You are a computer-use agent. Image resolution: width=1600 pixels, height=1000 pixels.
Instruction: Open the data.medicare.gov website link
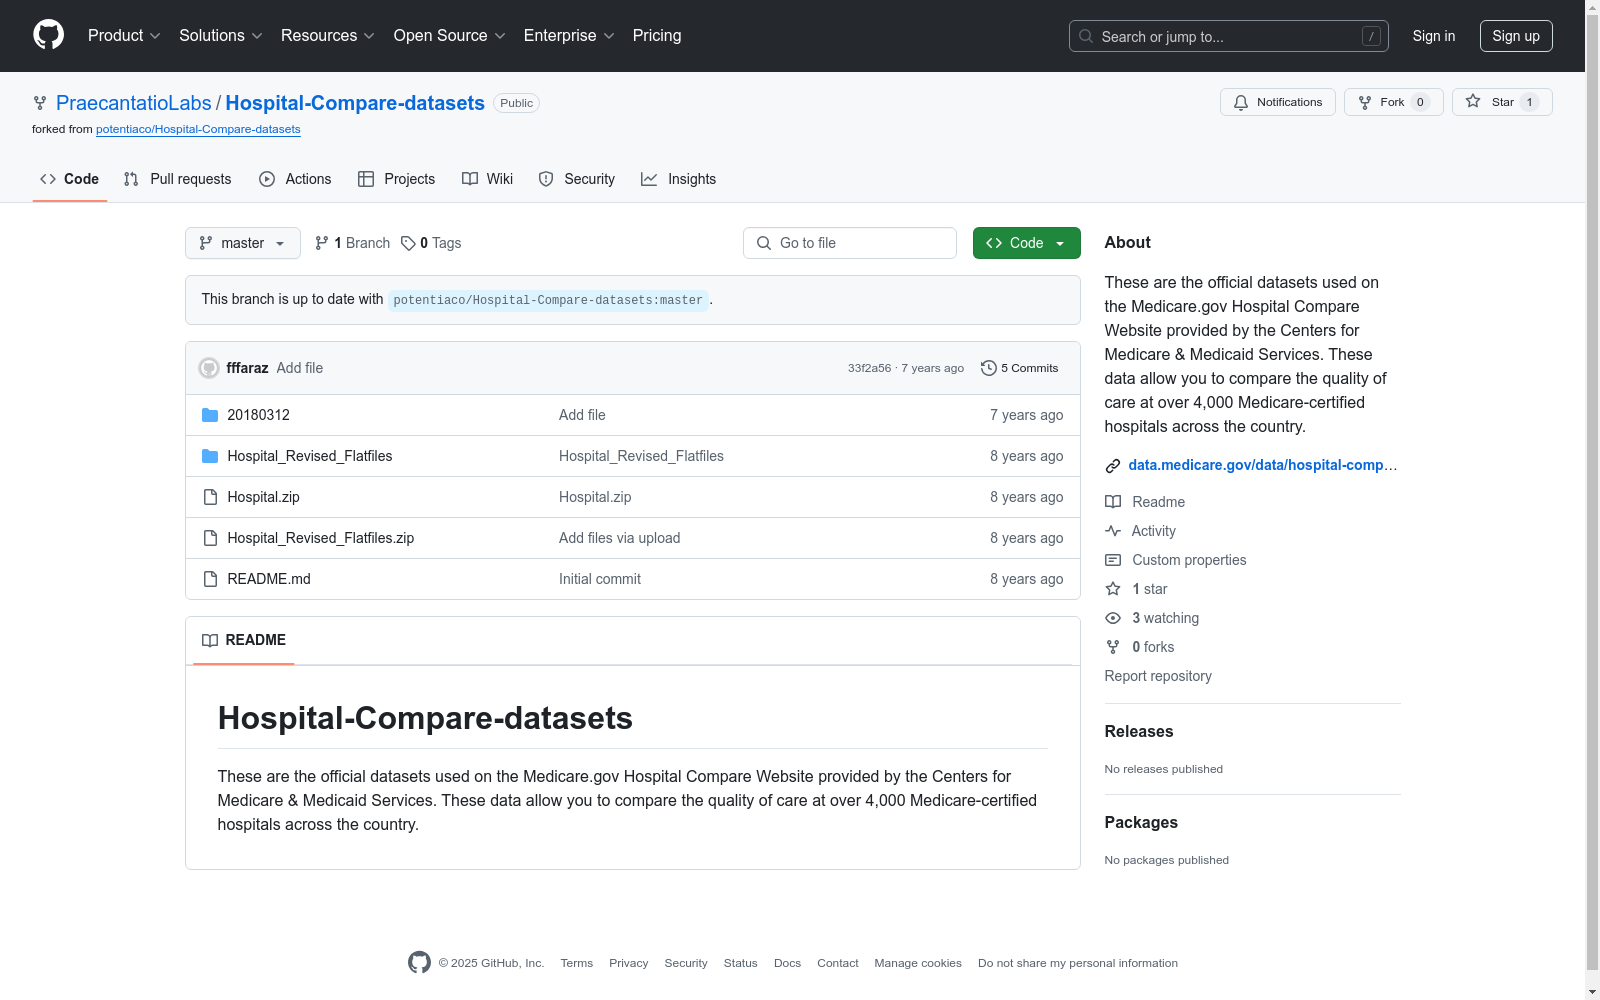[1263, 465]
